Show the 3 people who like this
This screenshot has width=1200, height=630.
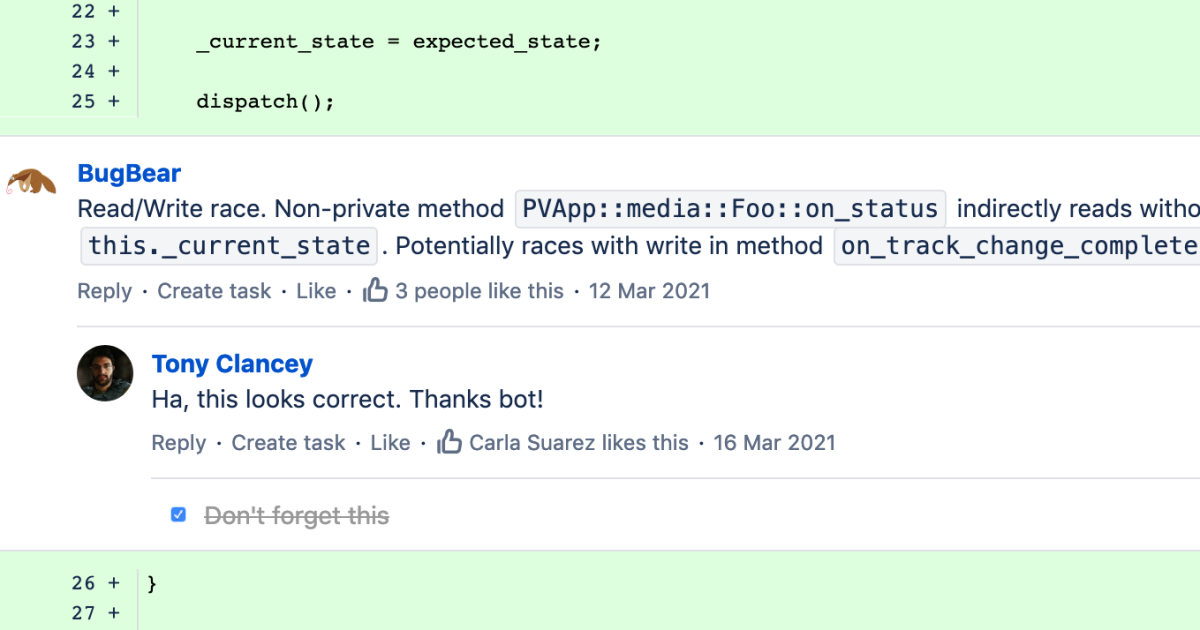click(479, 291)
